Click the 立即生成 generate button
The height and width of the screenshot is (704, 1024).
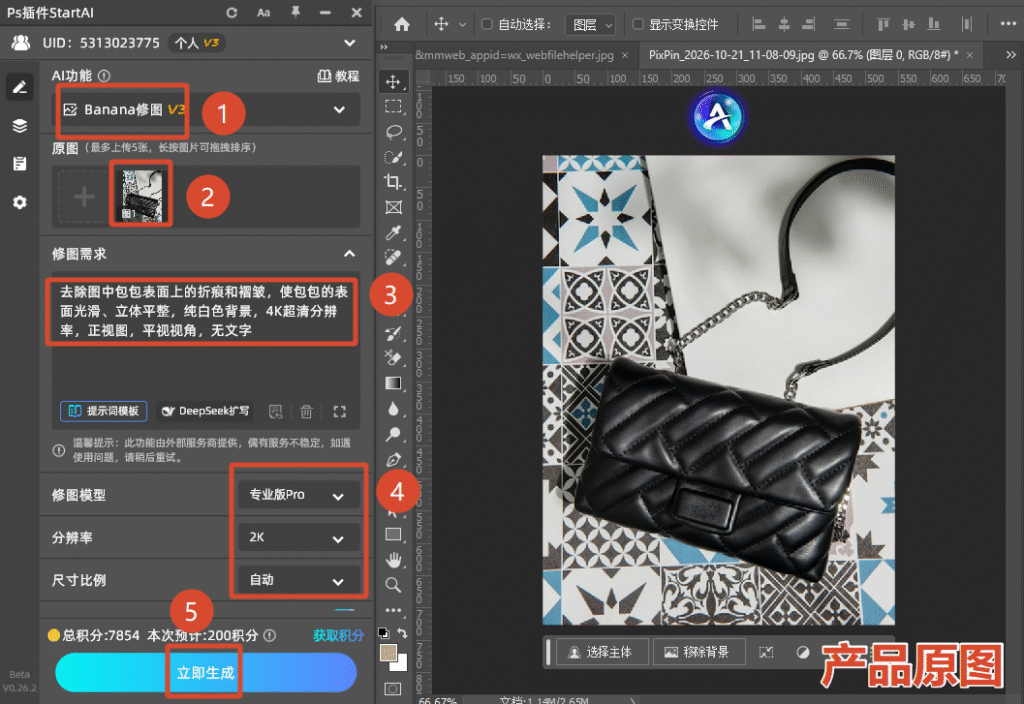(206, 673)
